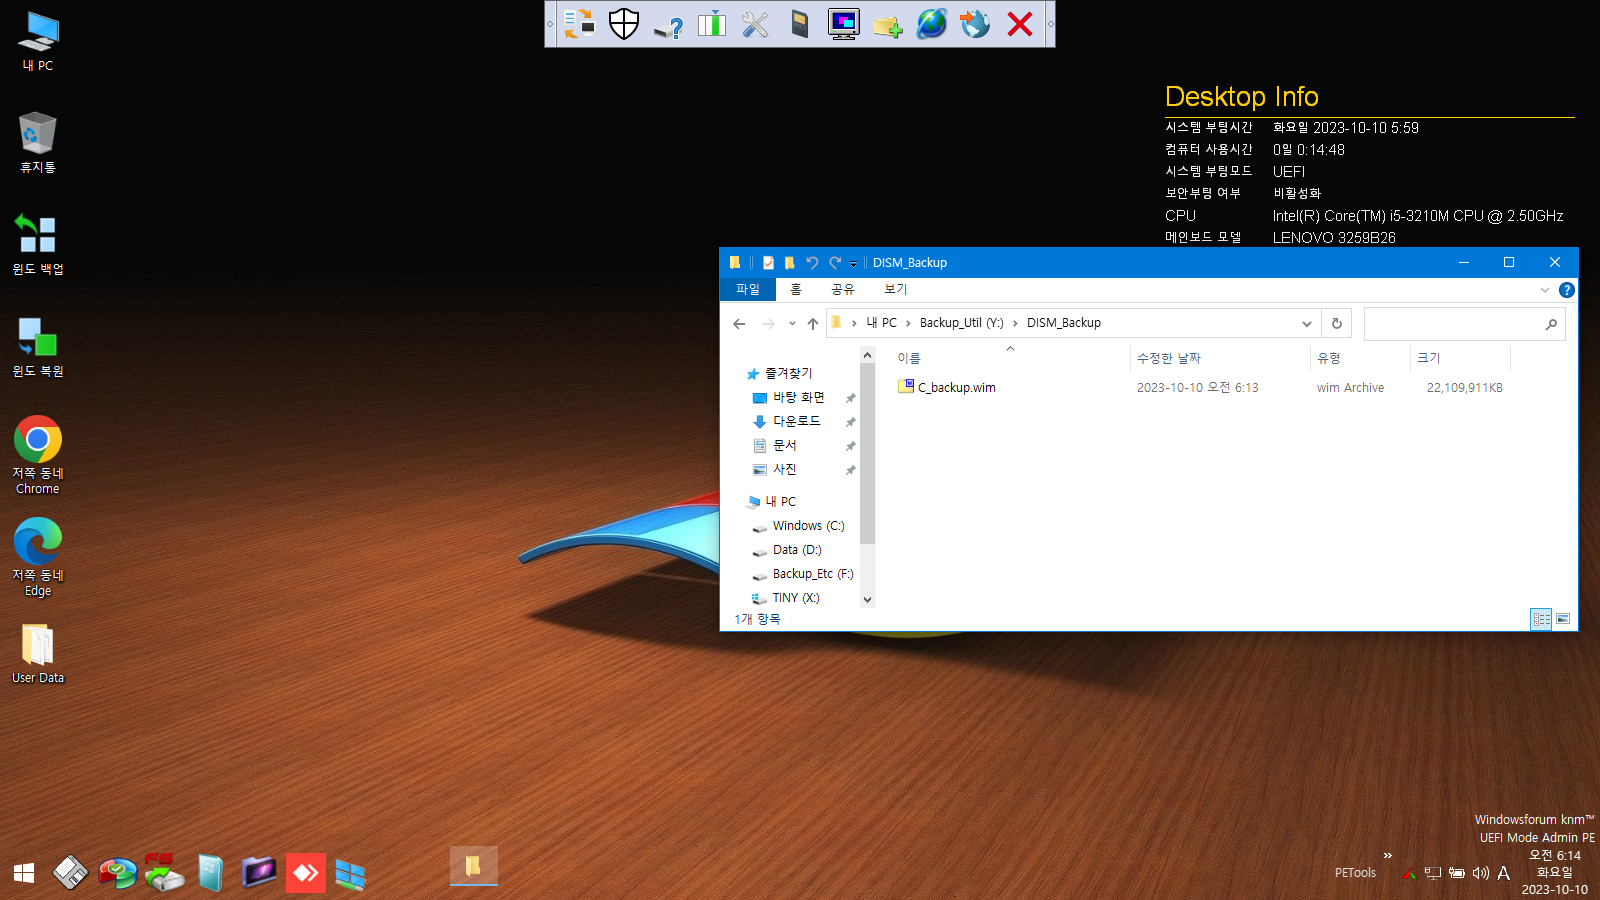Select the DISM_Backup Explorer taskbar button
Image resolution: width=1600 pixels, height=900 pixels.
pos(473,866)
